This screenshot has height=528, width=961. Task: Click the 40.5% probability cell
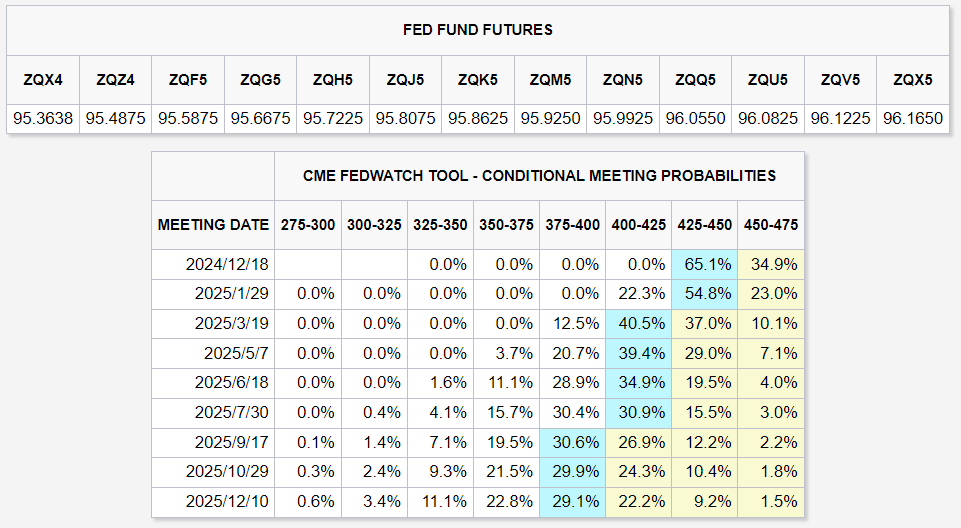pos(639,323)
